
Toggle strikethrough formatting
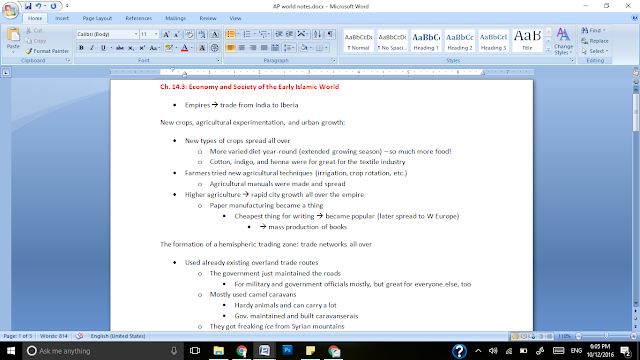[120, 48]
